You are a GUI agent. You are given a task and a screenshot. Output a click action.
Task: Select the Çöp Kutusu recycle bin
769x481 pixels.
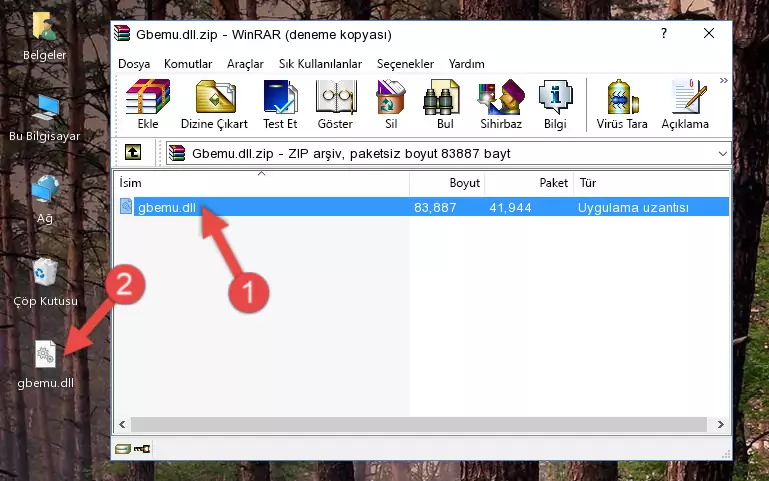tap(45, 282)
